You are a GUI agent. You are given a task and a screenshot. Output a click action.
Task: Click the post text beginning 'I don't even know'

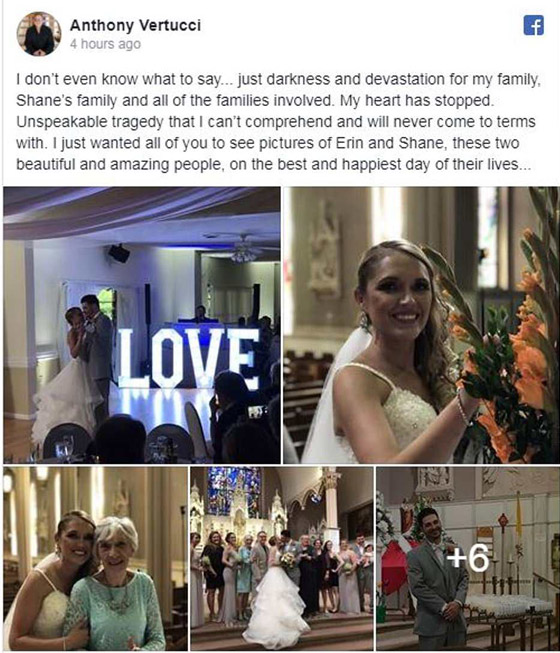278,122
